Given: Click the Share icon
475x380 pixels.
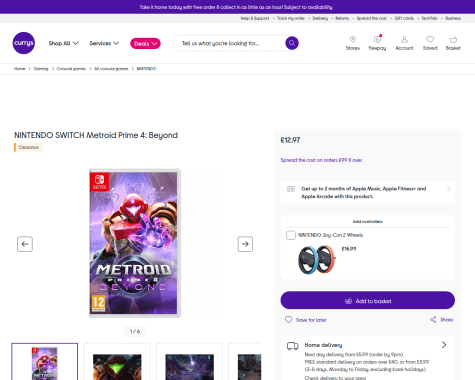Looking at the screenshot, I should (x=433, y=320).
